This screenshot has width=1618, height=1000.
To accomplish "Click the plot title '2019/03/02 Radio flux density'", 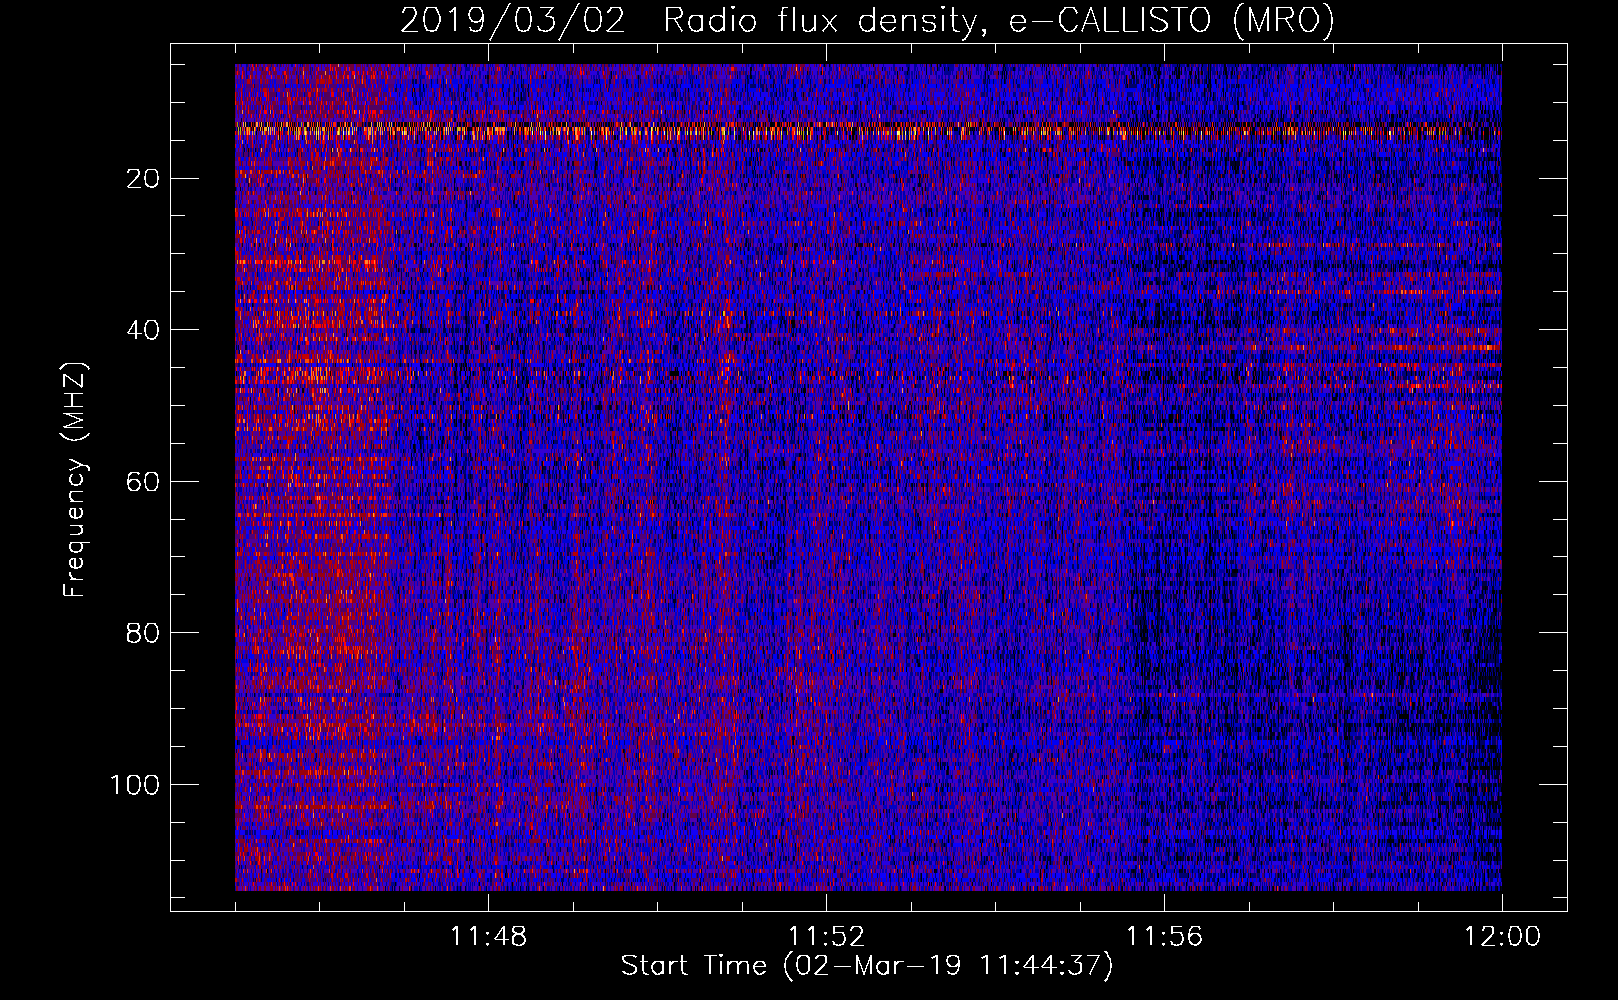I will click(867, 20).
